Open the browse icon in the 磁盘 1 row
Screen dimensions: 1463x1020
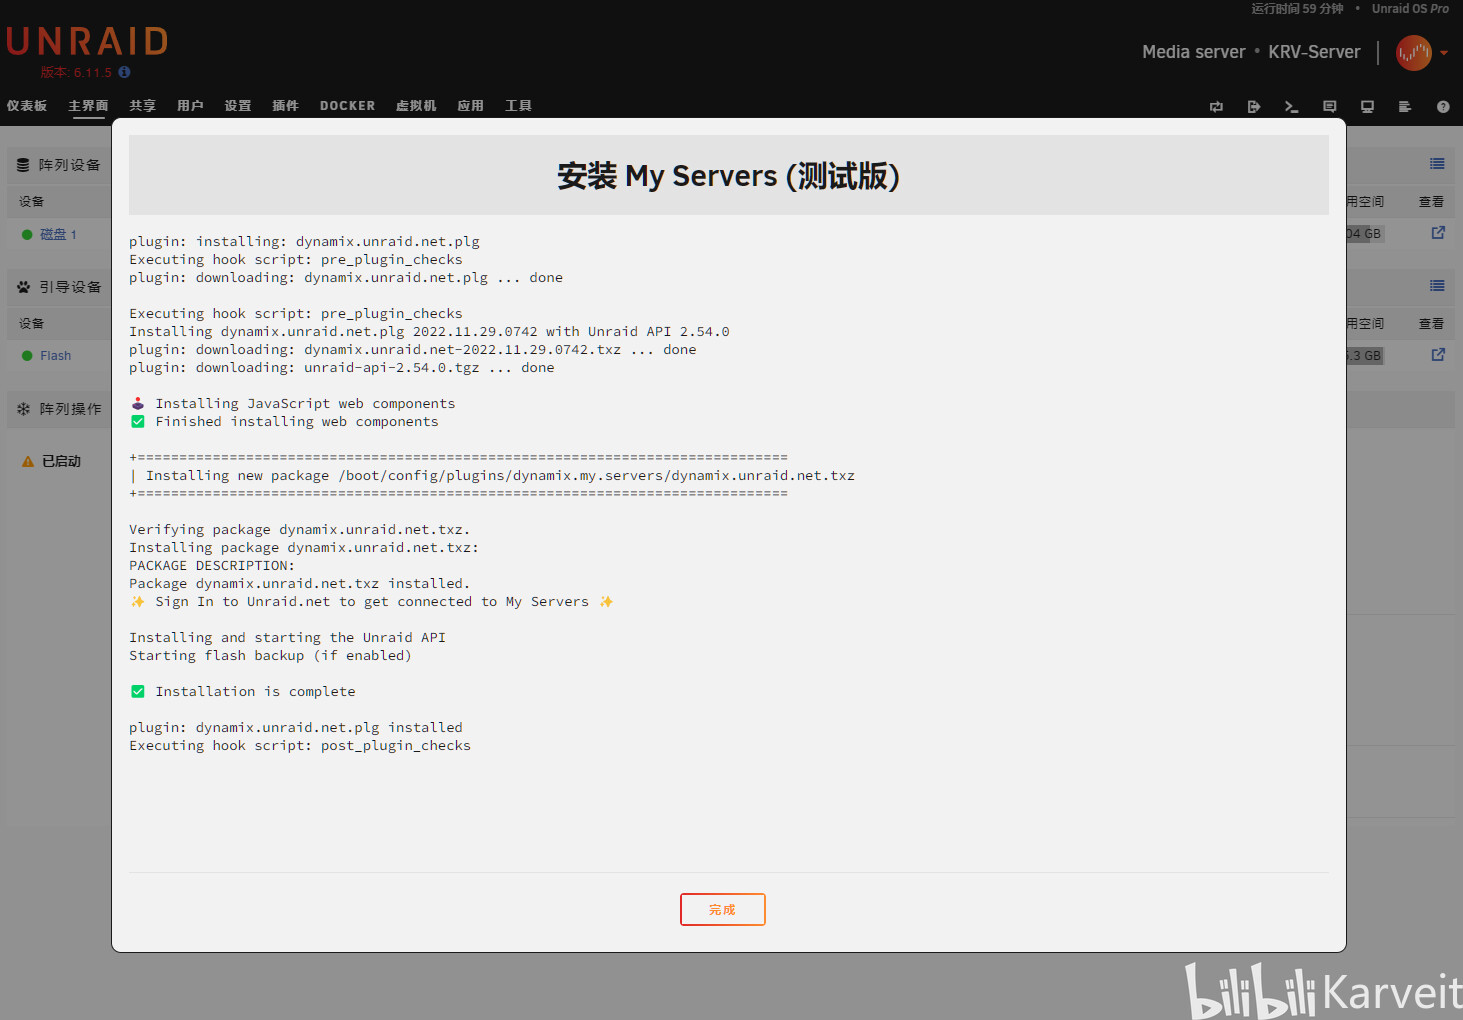pos(1438,233)
